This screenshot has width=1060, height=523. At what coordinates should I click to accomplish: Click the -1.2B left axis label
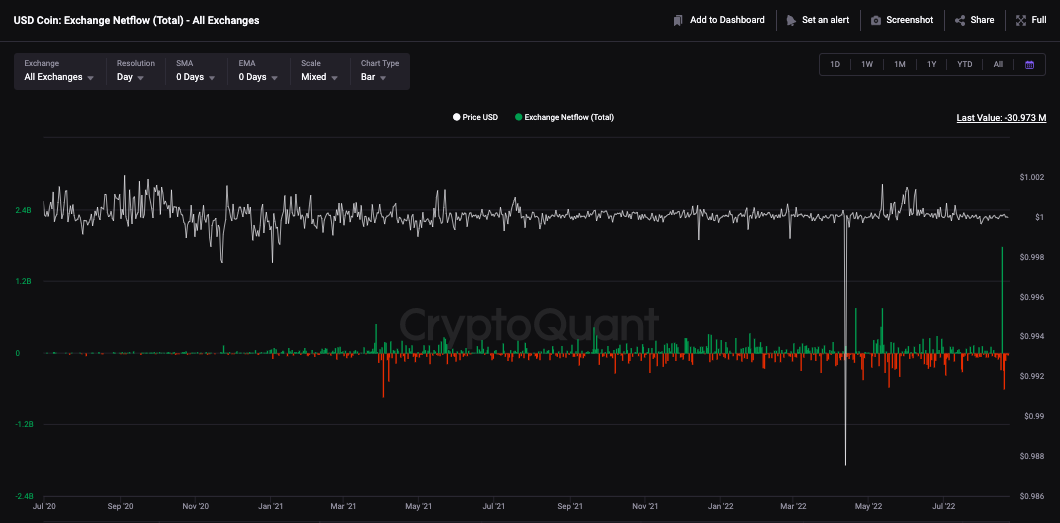pyautogui.click(x=22, y=424)
